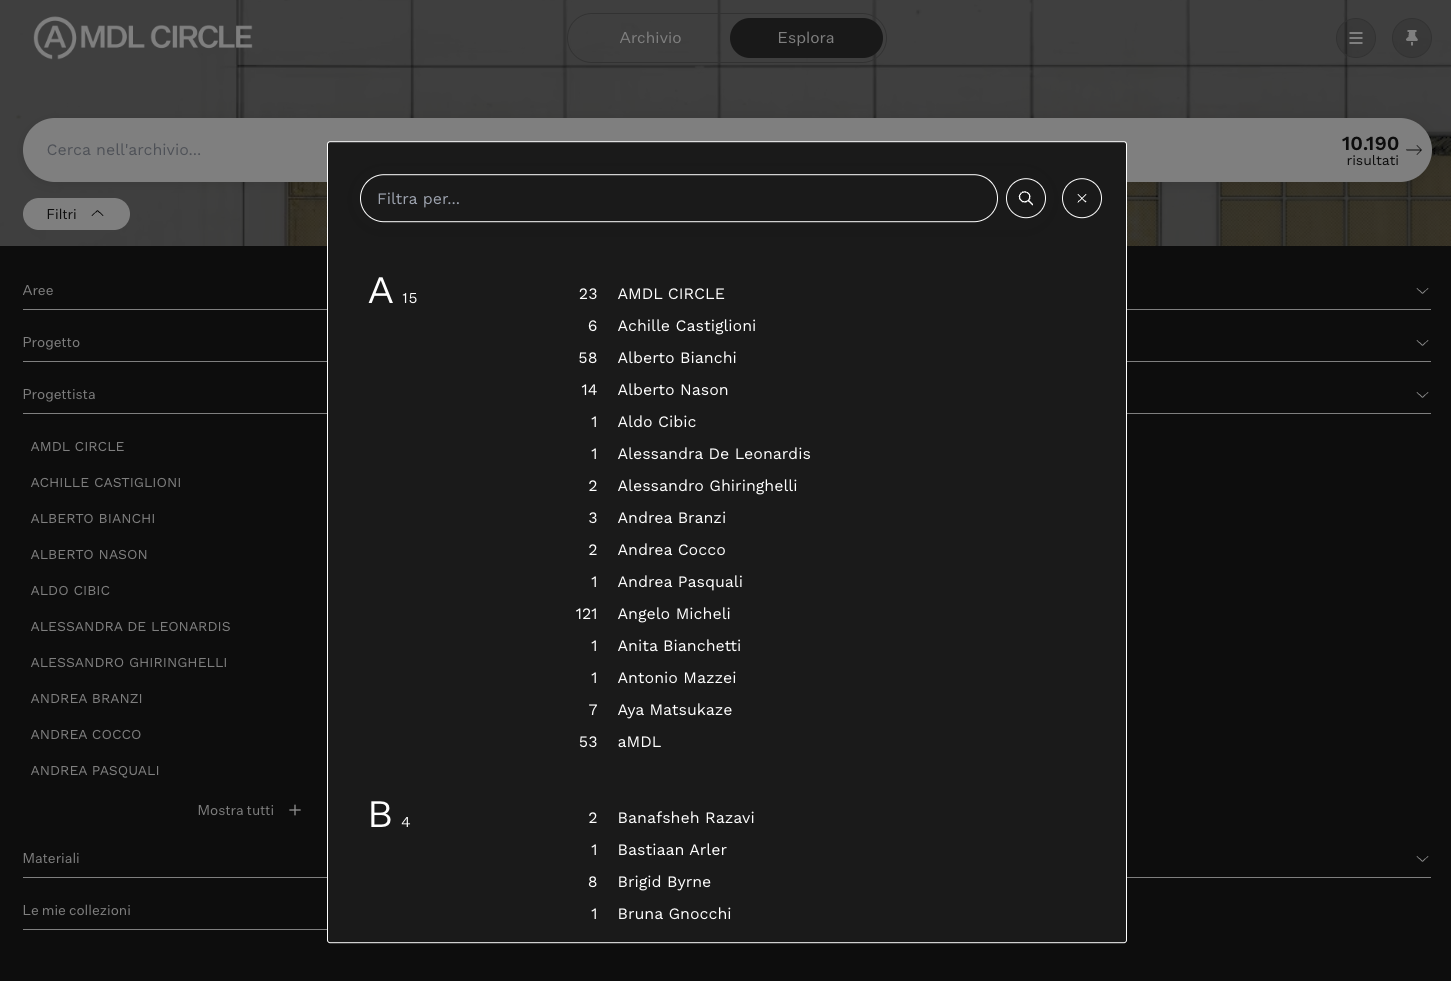Select ALBERTO NASON in sidebar list
Image resolution: width=1451 pixels, height=981 pixels.
point(89,554)
